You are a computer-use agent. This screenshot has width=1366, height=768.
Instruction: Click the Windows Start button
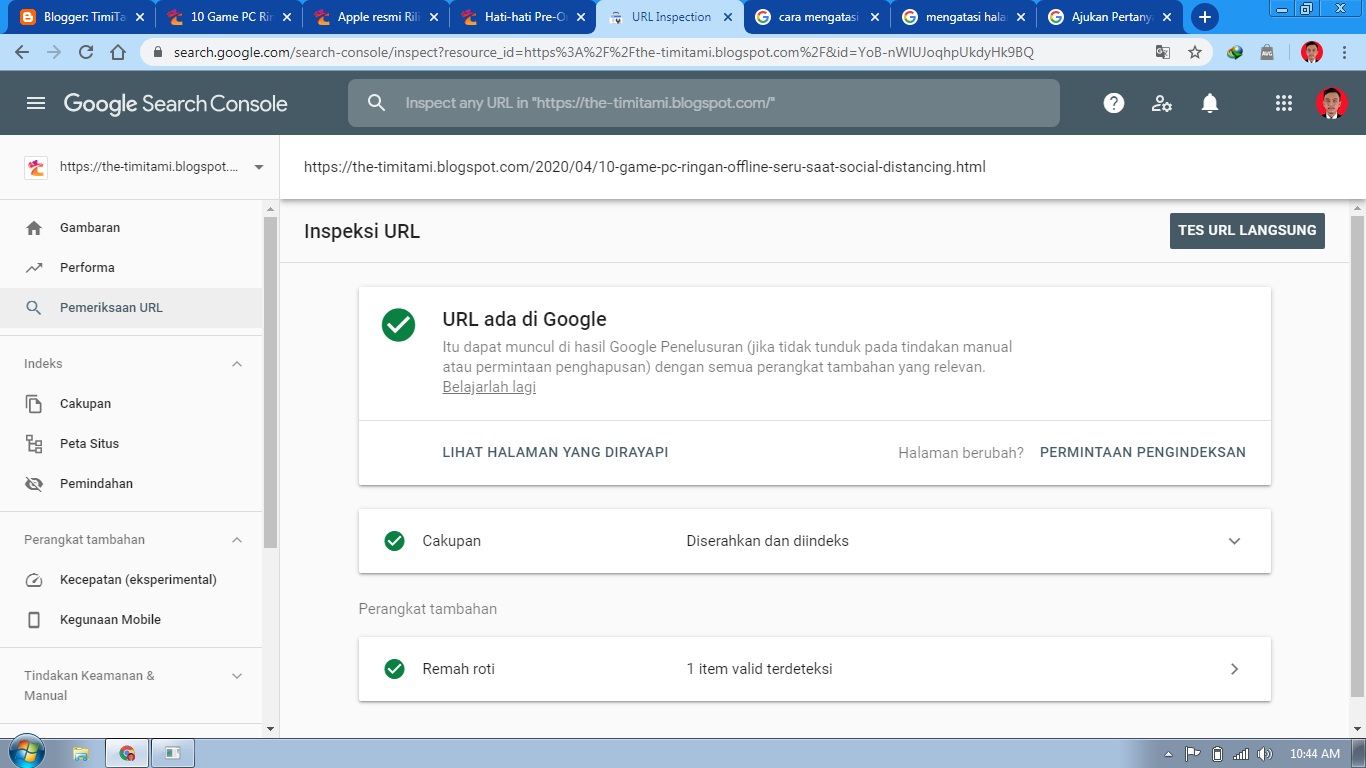25,752
